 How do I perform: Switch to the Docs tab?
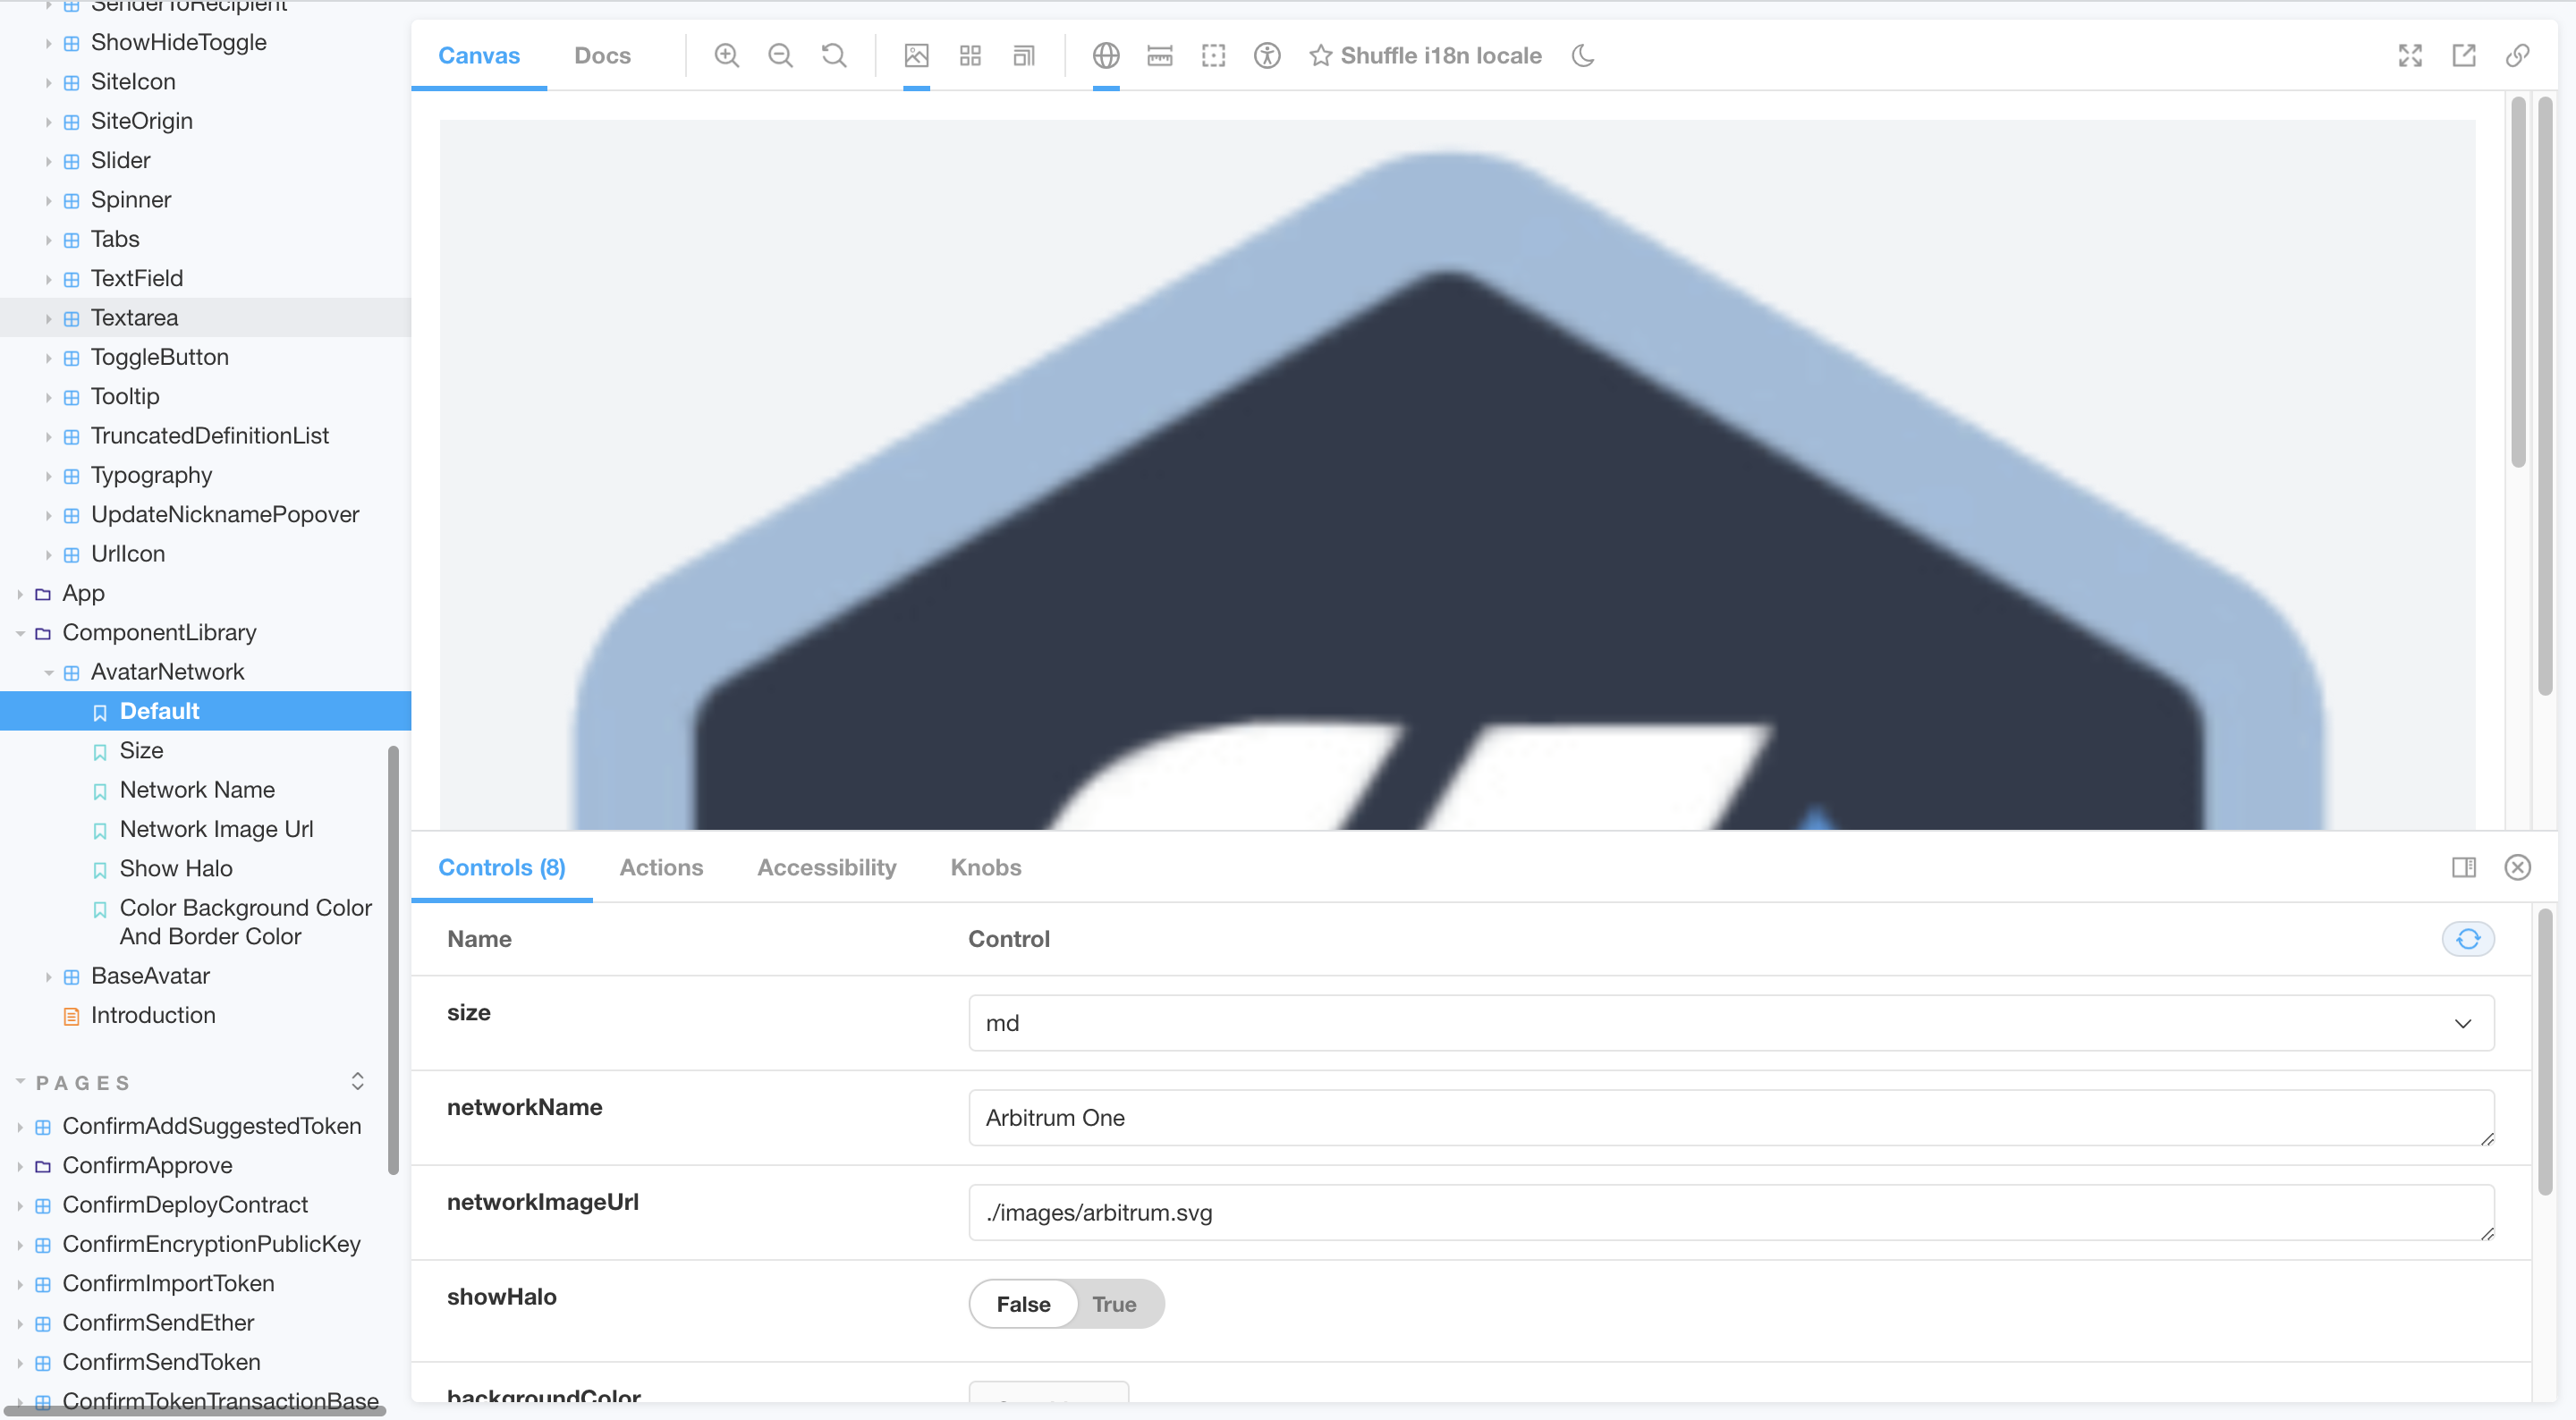602,56
